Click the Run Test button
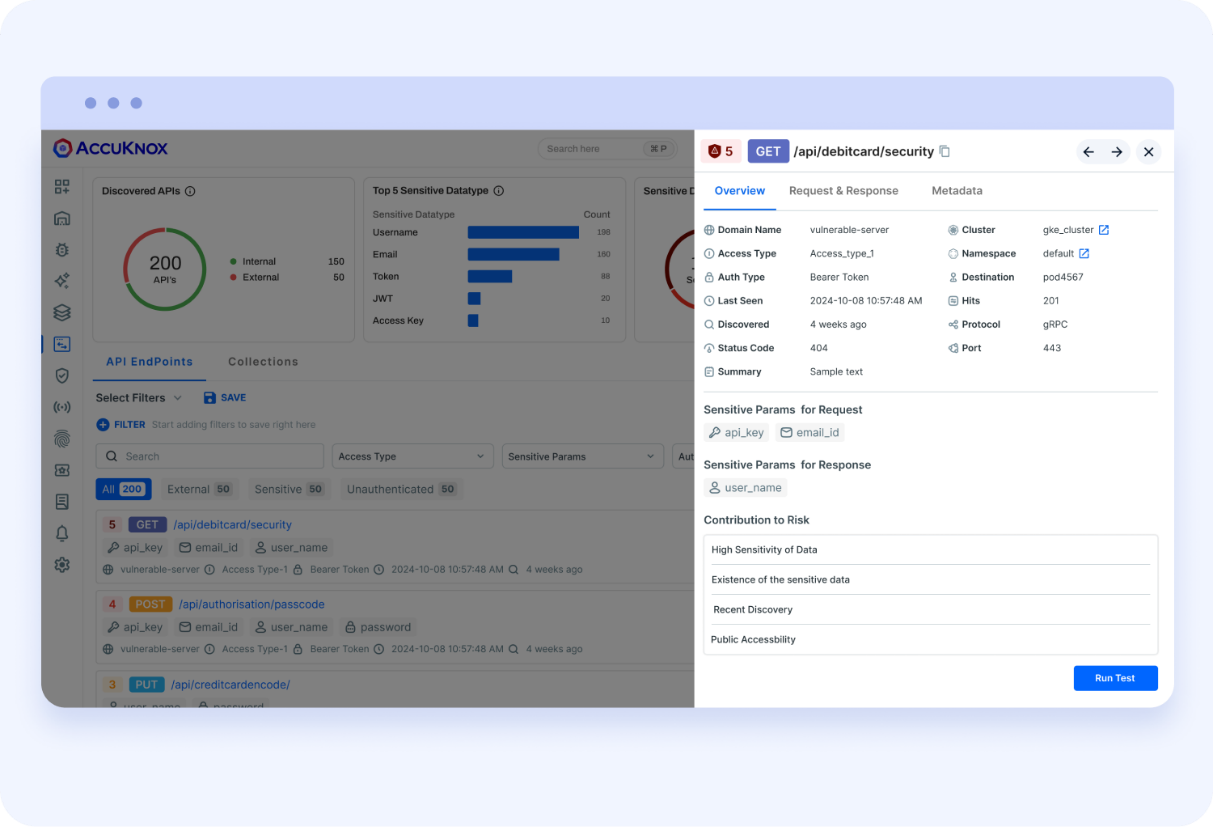 [1115, 678]
